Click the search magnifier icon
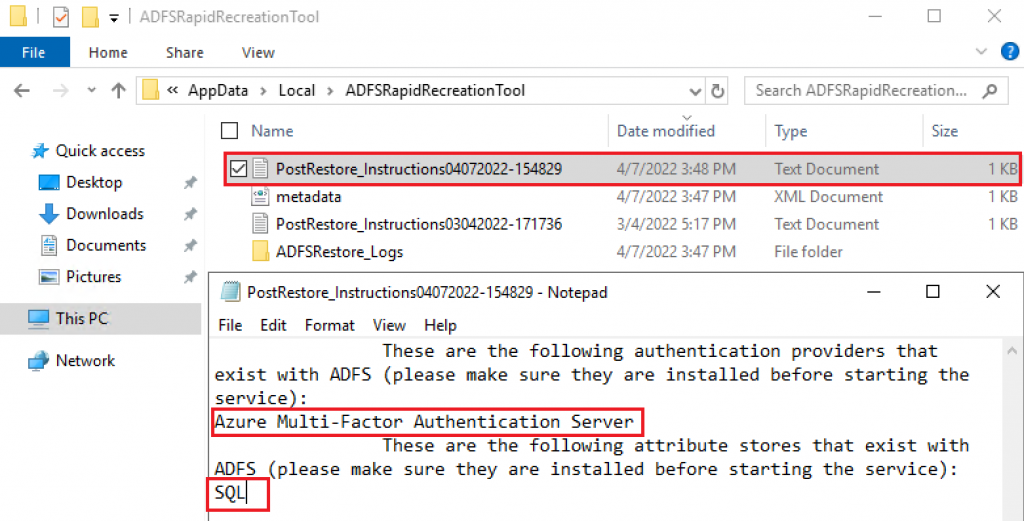Screen dimensions: 1024x521 (990, 91)
